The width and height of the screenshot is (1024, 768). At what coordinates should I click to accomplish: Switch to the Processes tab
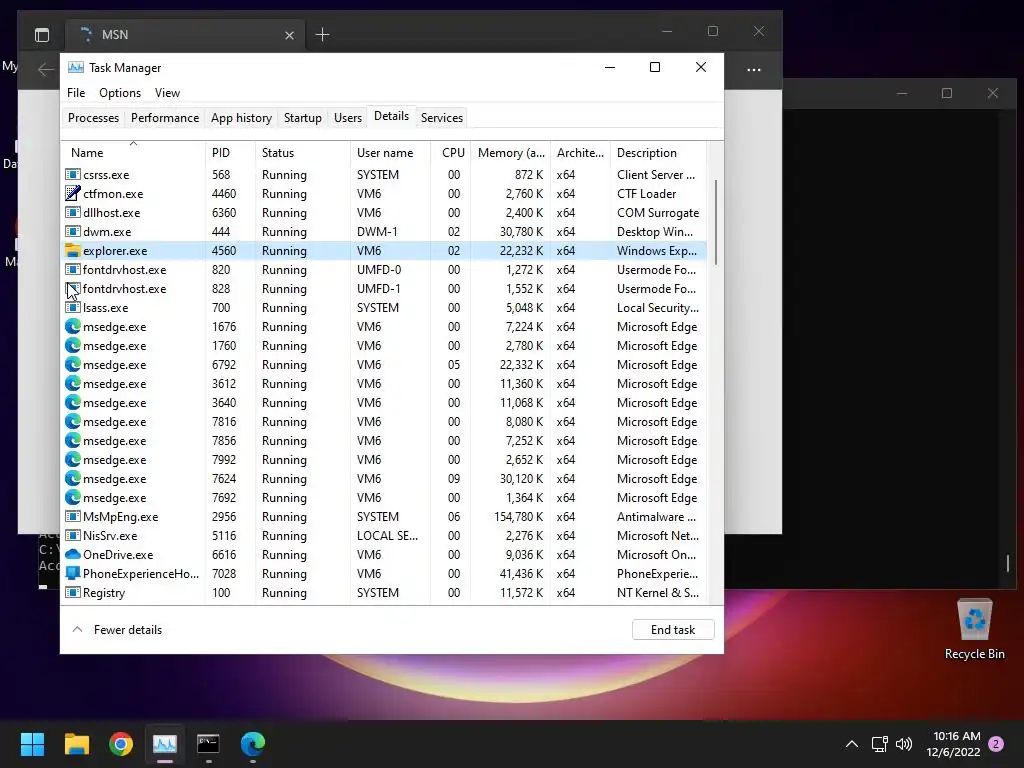coord(93,118)
